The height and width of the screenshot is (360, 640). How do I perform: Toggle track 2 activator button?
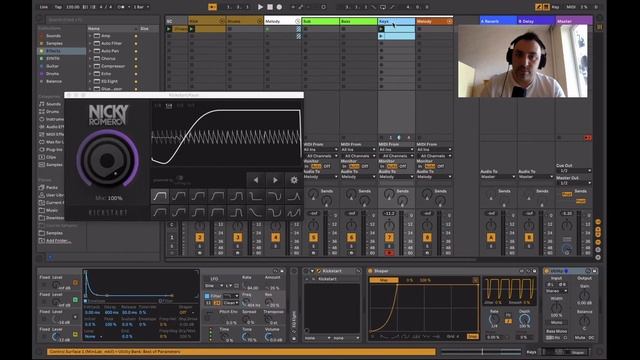coord(200,238)
